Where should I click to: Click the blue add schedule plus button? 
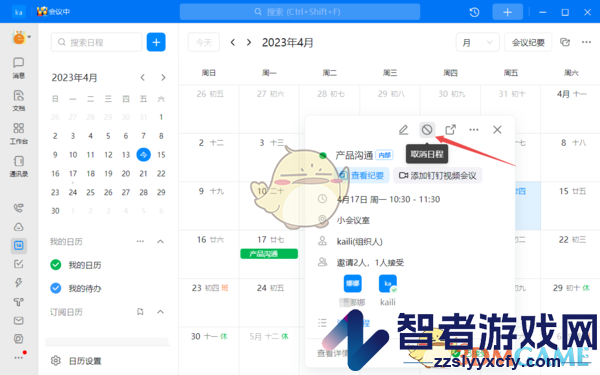[156, 42]
